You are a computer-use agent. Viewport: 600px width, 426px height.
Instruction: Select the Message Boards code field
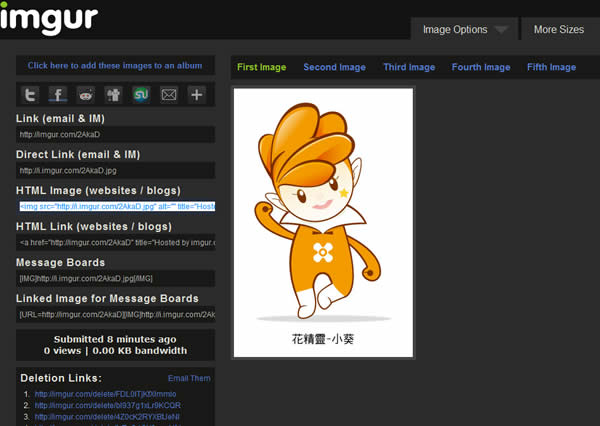point(115,278)
